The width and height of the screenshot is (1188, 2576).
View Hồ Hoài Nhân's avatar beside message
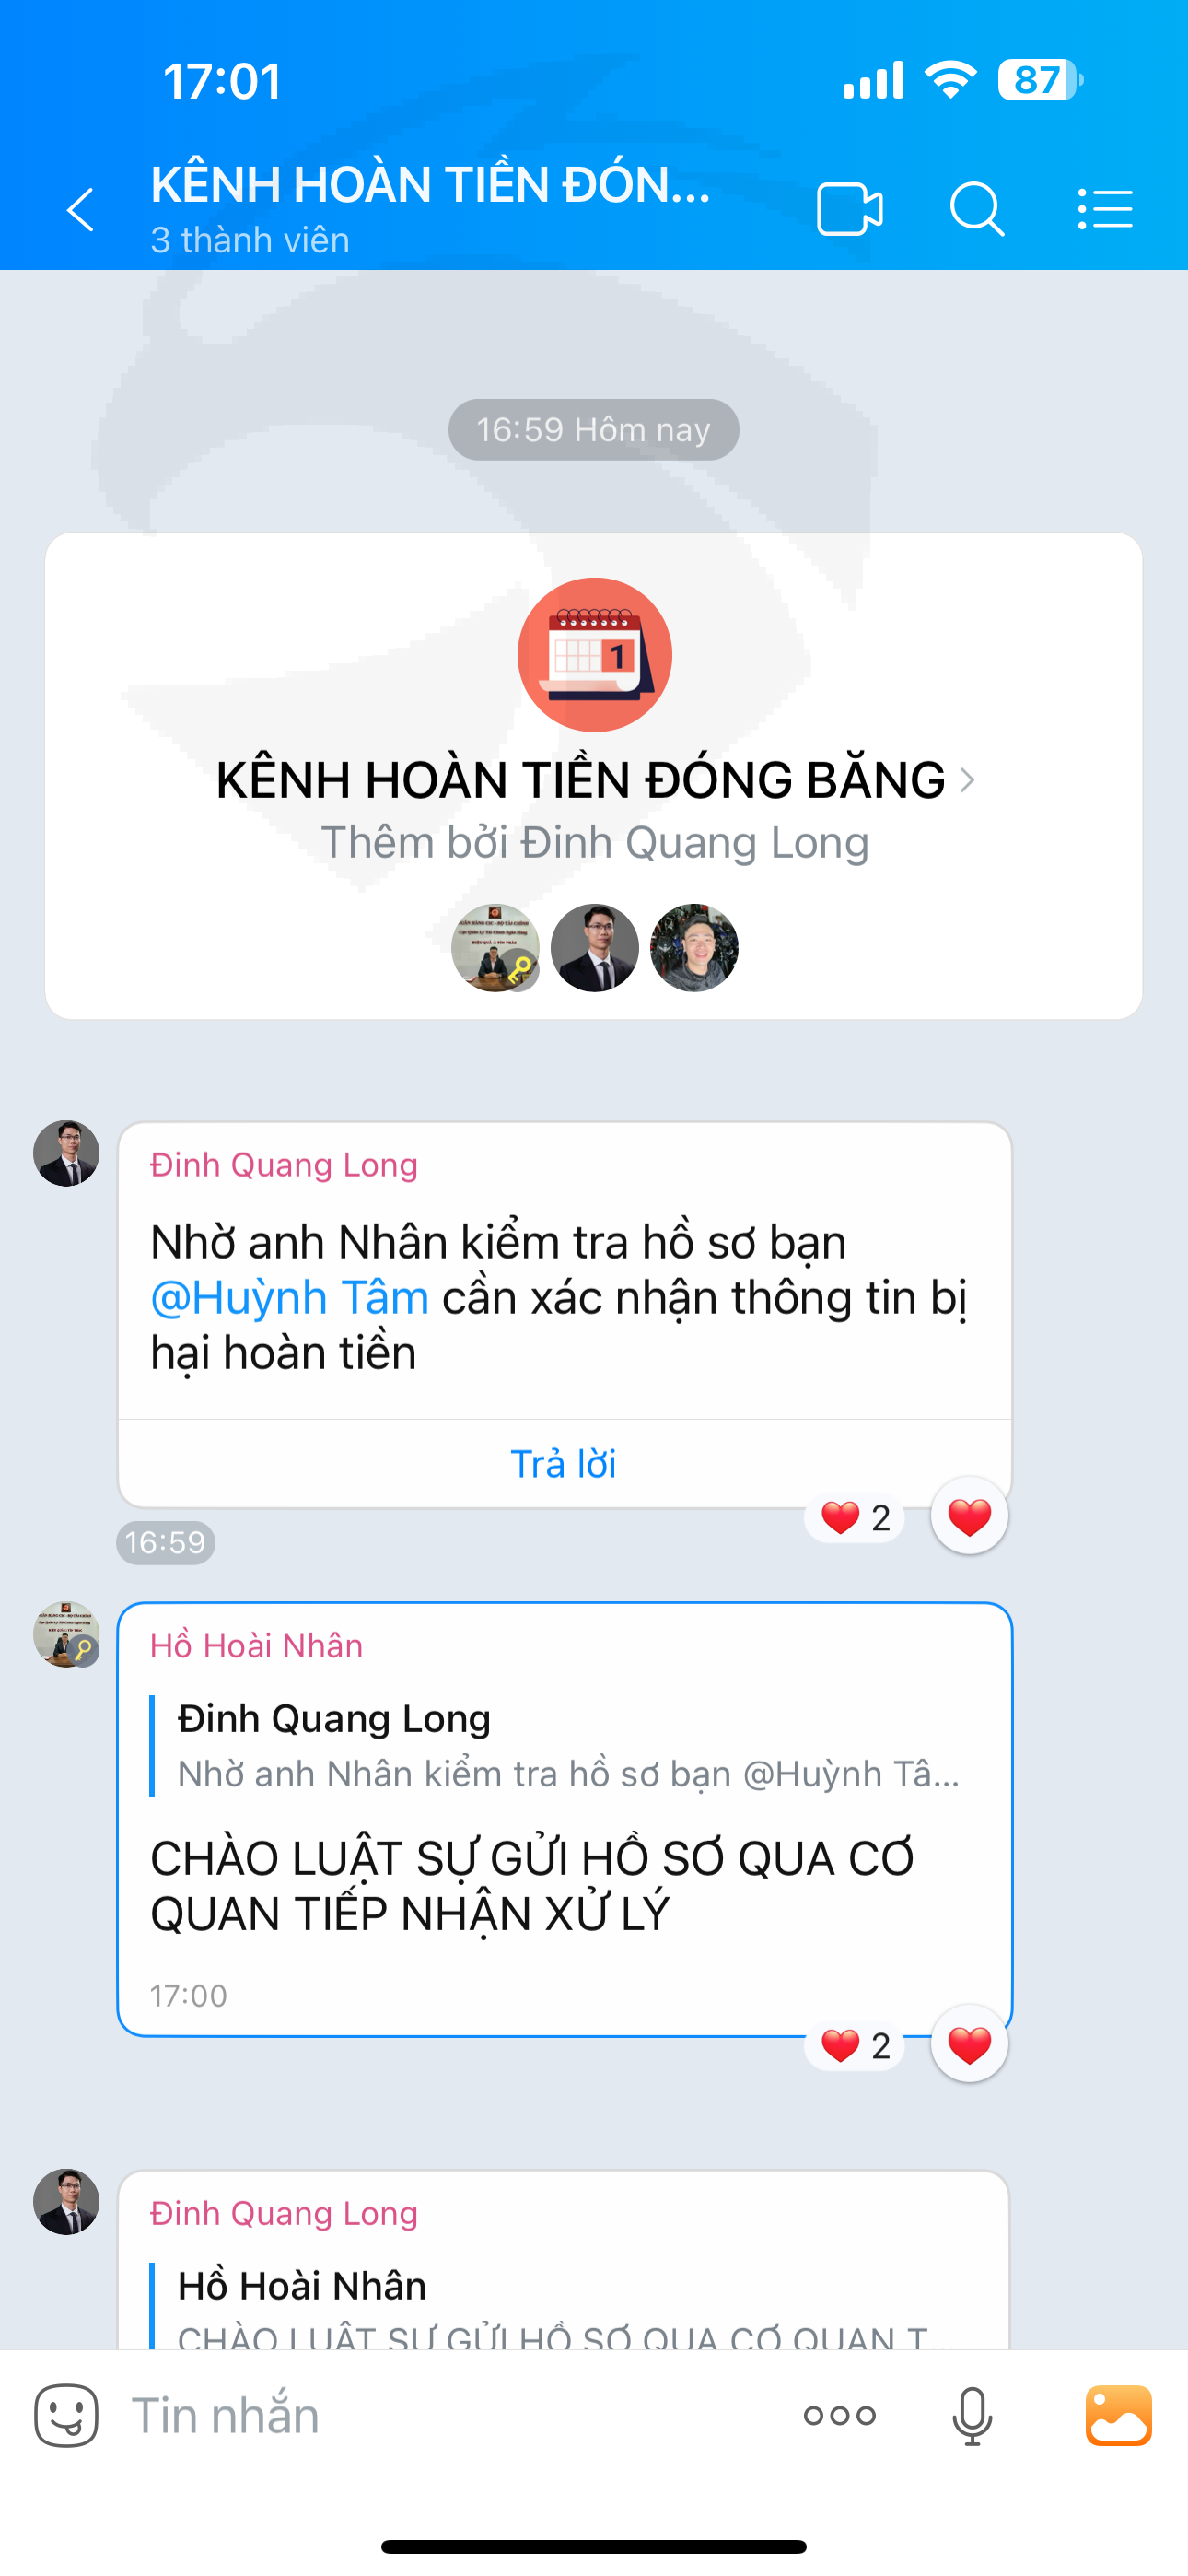[66, 1634]
